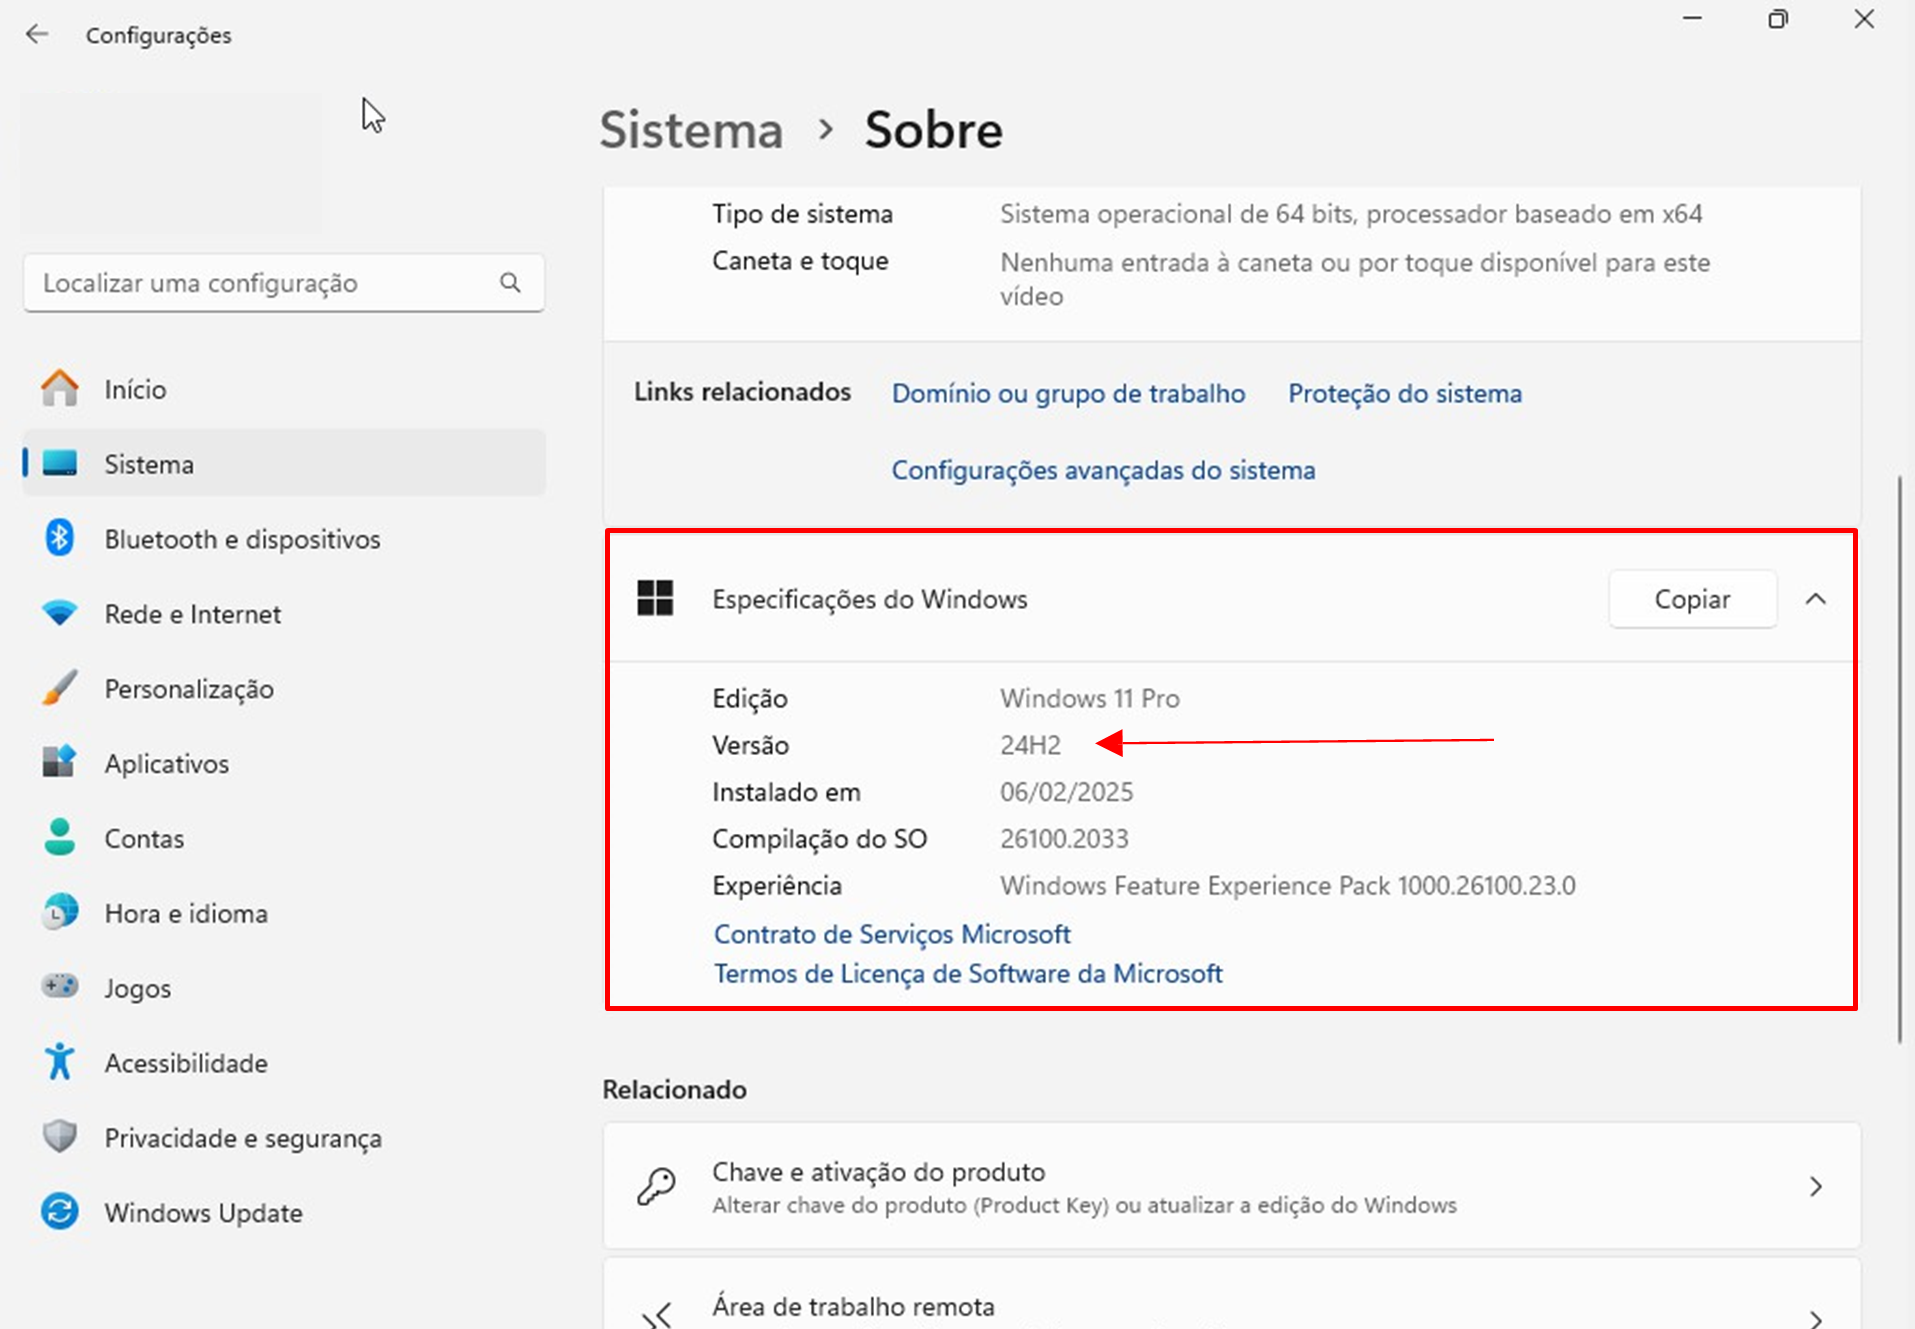This screenshot has height=1329, width=1915.
Task: Click the search magnifier icon
Action: point(511,283)
